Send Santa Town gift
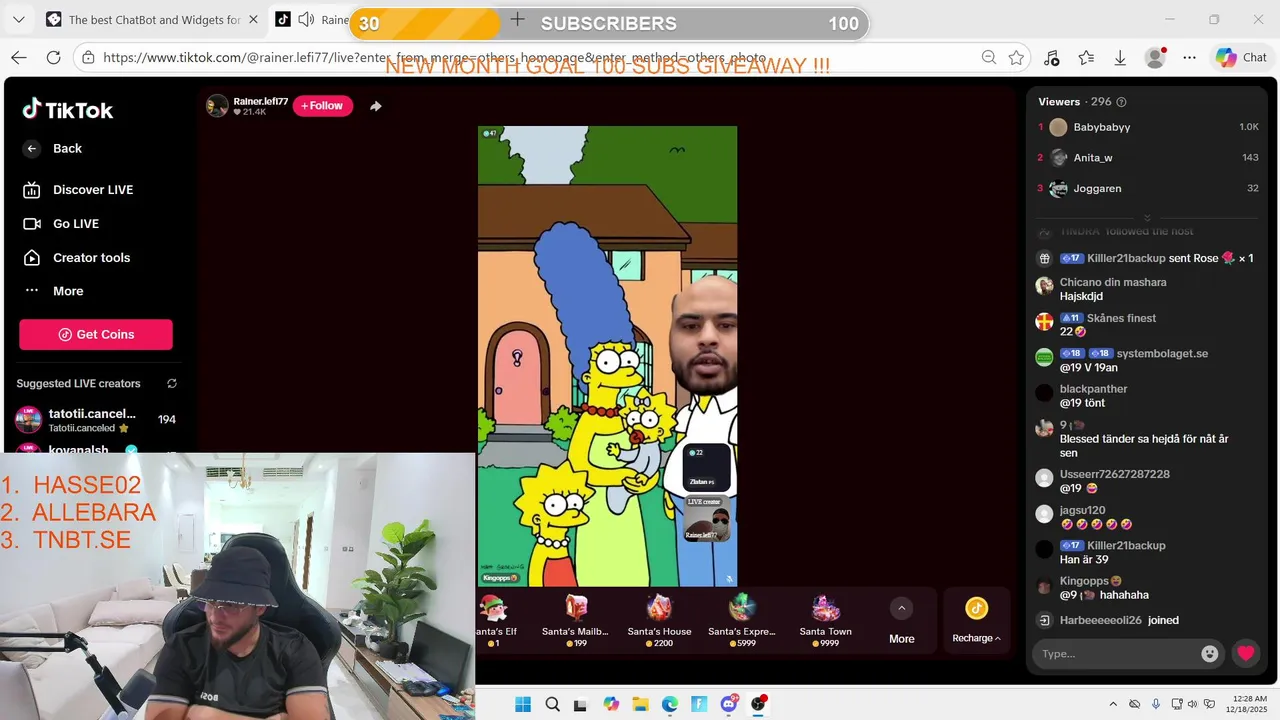Image resolution: width=1280 pixels, height=720 pixels. 826,620
